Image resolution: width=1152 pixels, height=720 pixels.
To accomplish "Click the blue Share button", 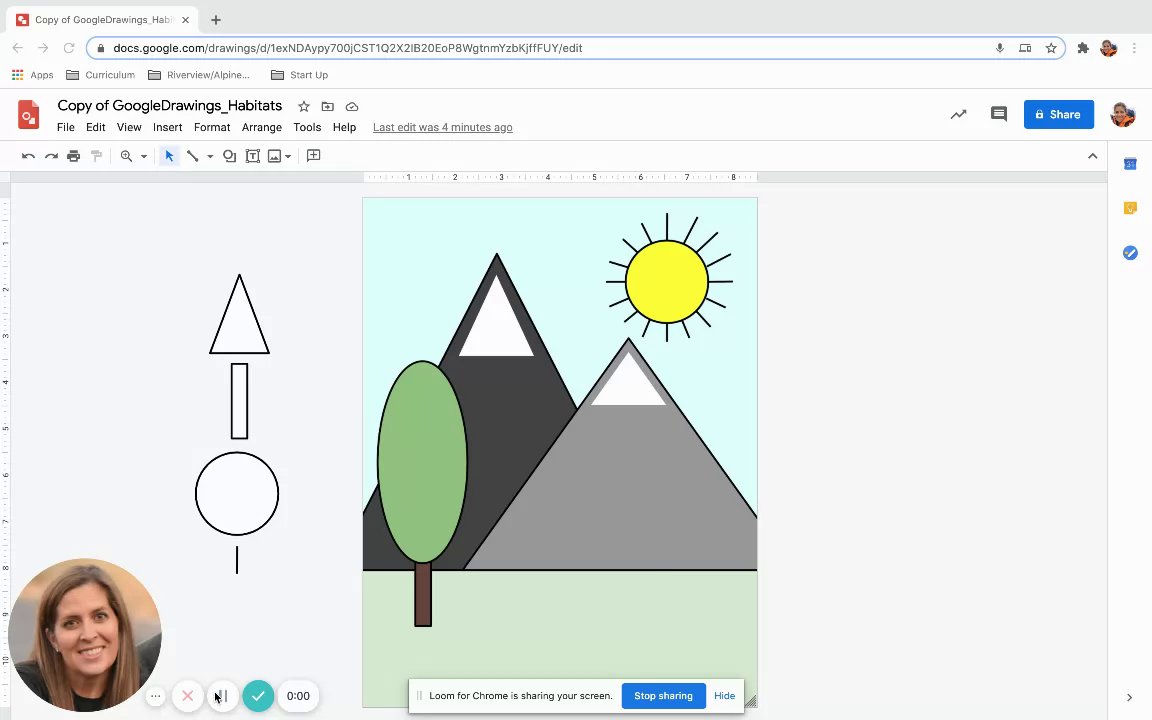I will [1058, 114].
